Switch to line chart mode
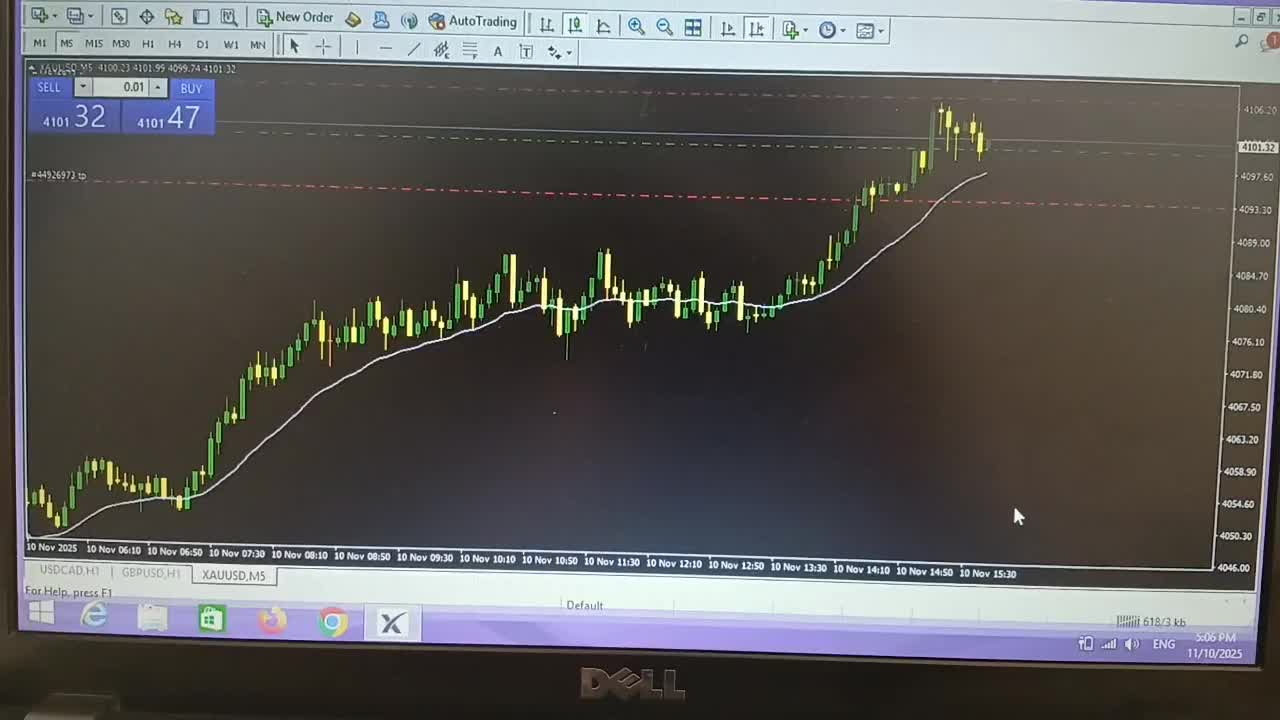The height and width of the screenshot is (720, 1280). click(603, 26)
